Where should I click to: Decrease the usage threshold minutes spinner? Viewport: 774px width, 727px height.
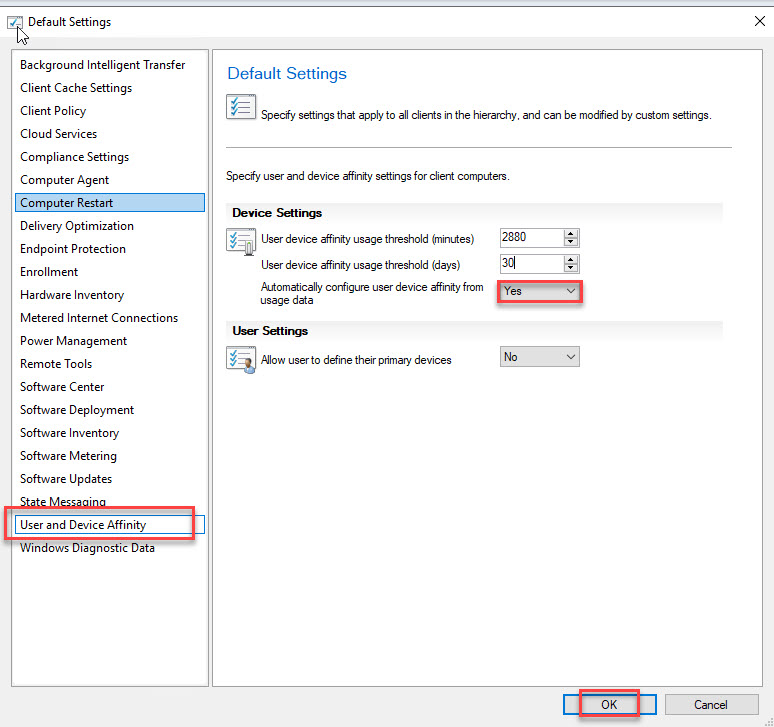[571, 243]
